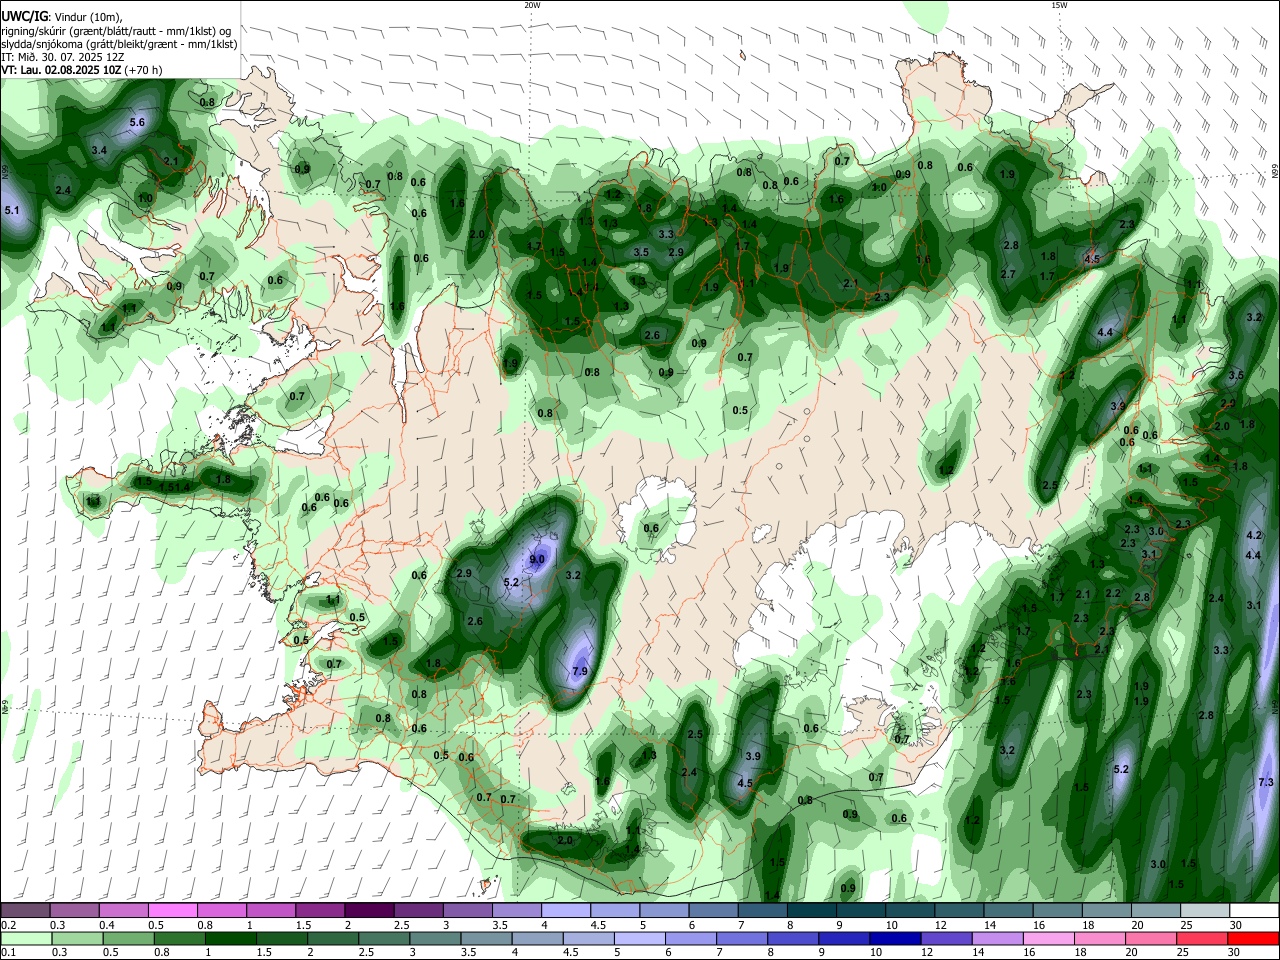Click the 'IT: Mið. 30. 07. 2025 12Z' line
The height and width of the screenshot is (960, 1280).
point(62,57)
